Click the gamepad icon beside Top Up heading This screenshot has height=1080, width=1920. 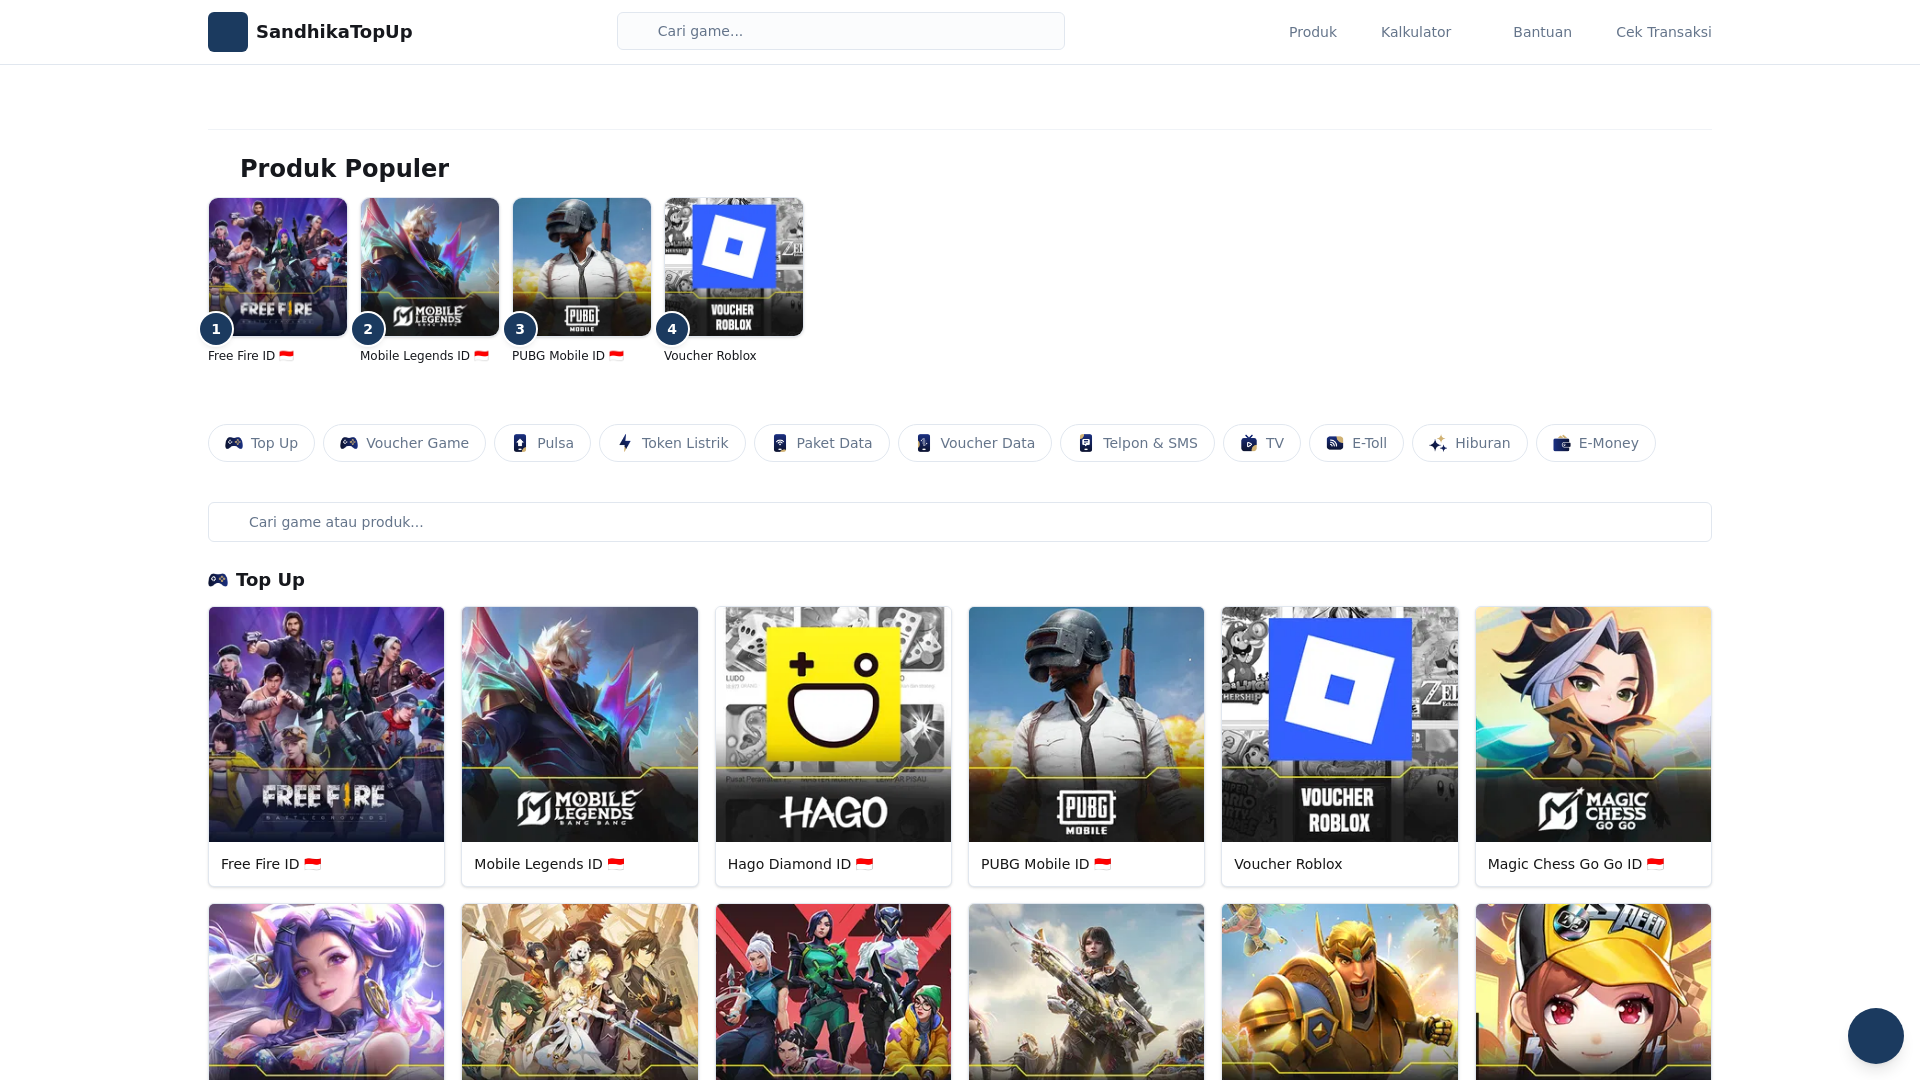218,580
